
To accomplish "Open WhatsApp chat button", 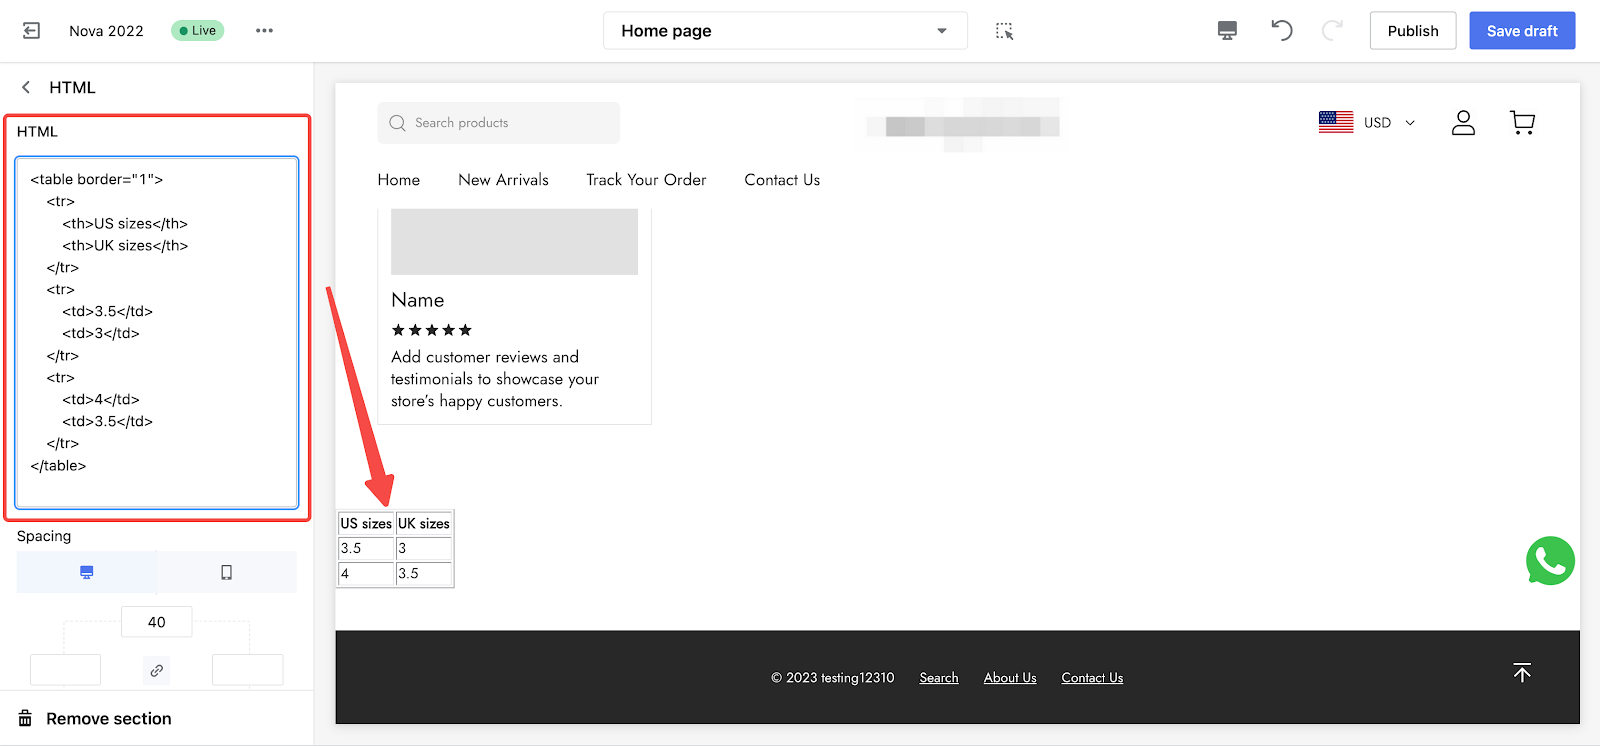I will click(1550, 561).
